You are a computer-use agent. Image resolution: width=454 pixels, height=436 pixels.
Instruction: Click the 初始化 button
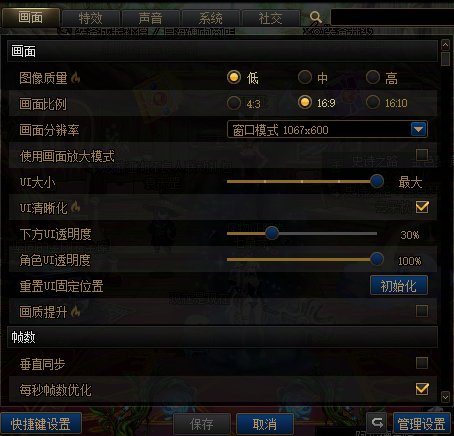click(399, 286)
